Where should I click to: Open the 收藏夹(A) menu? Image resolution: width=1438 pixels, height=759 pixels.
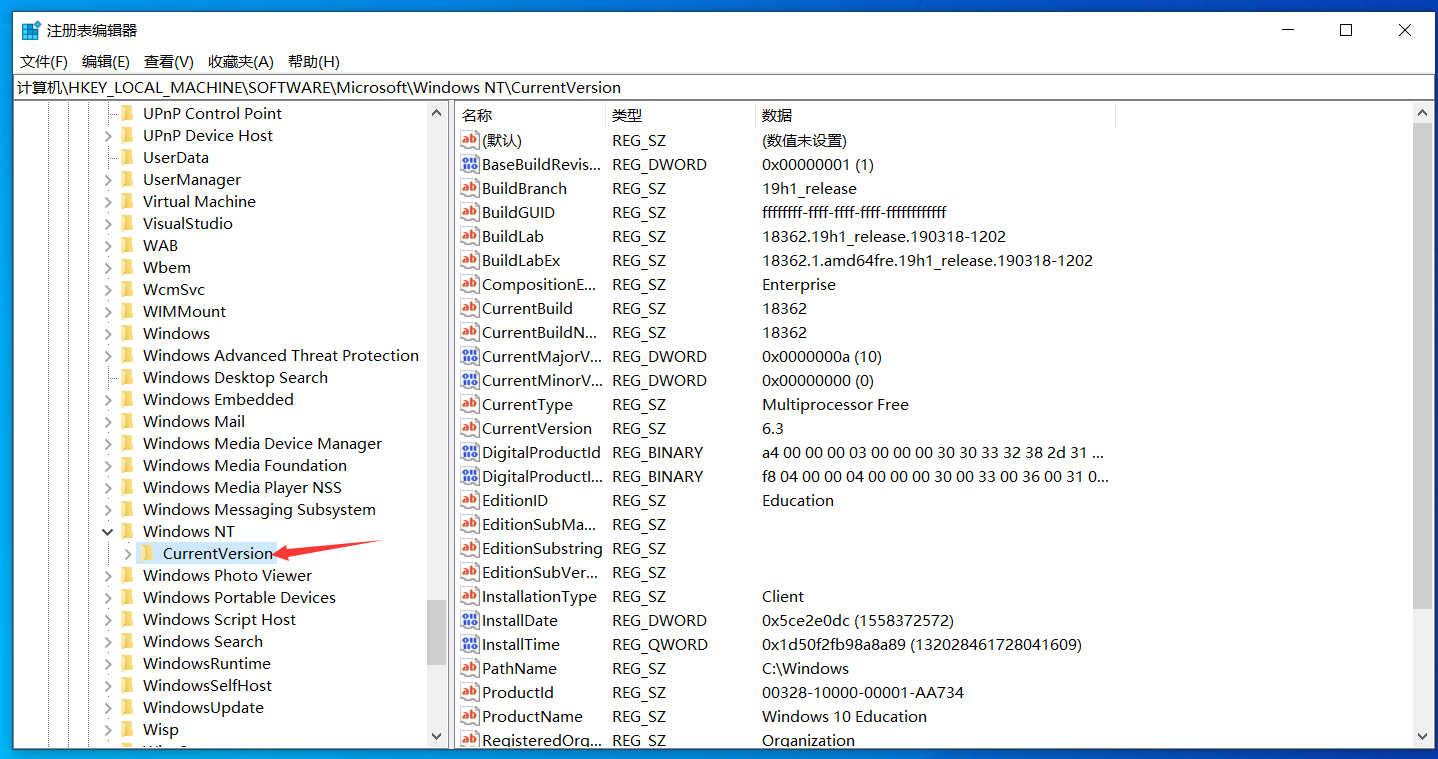(x=241, y=61)
